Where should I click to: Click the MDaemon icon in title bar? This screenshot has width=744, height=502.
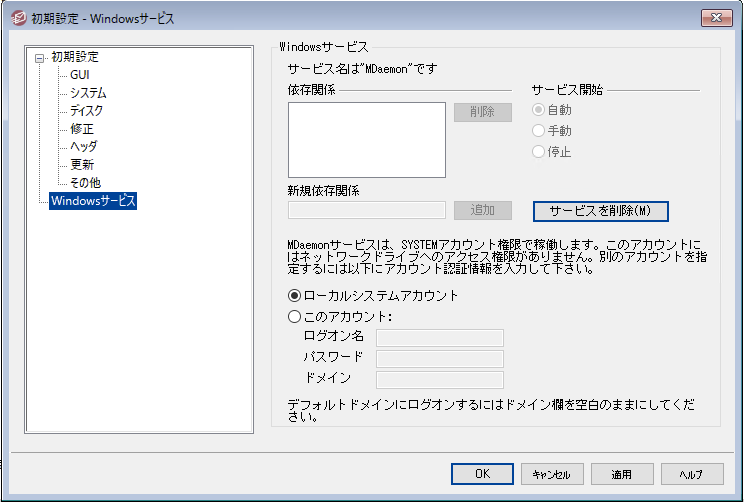click(17, 17)
